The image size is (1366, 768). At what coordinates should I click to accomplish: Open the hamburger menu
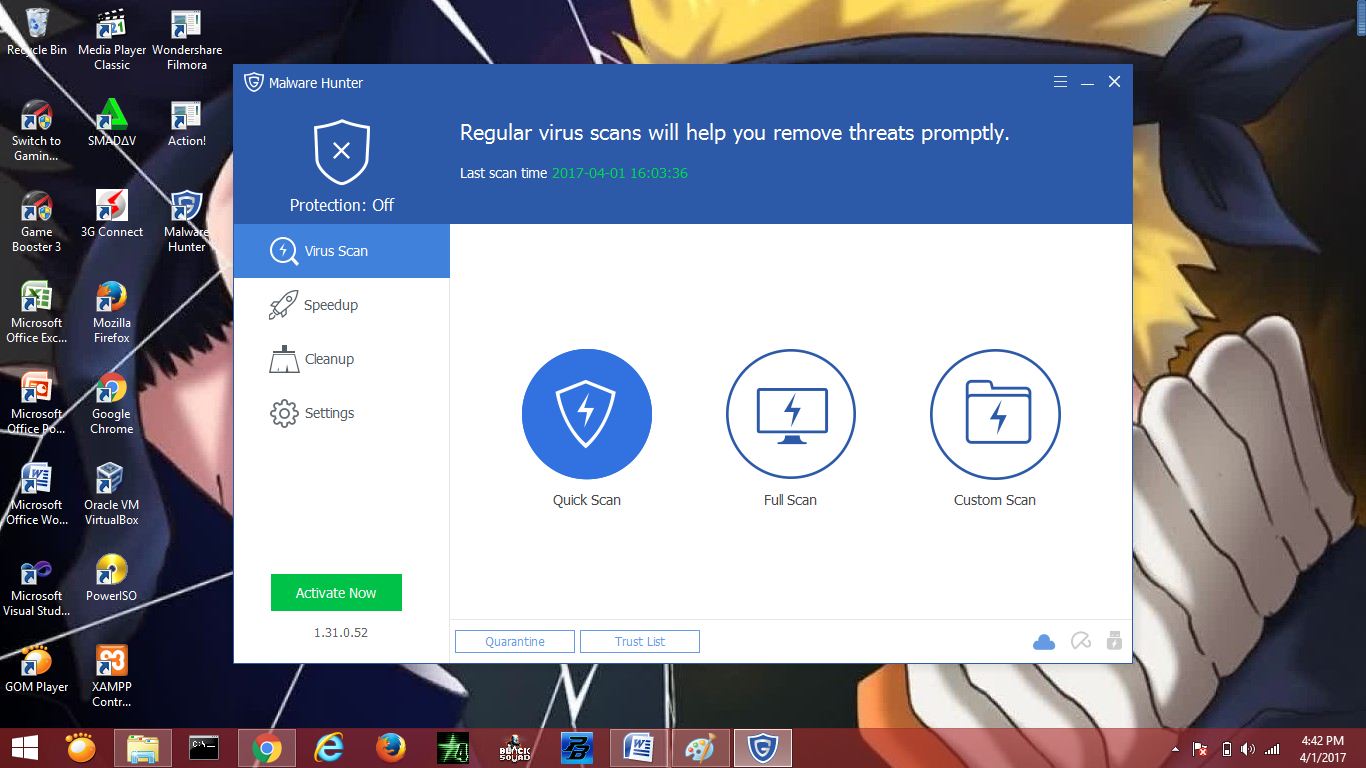click(x=1060, y=81)
